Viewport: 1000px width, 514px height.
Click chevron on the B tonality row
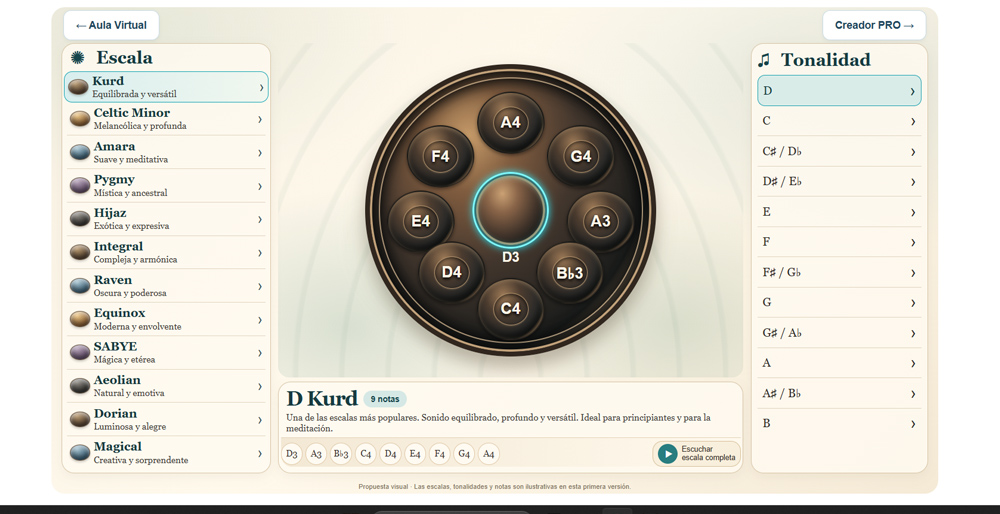click(913, 424)
